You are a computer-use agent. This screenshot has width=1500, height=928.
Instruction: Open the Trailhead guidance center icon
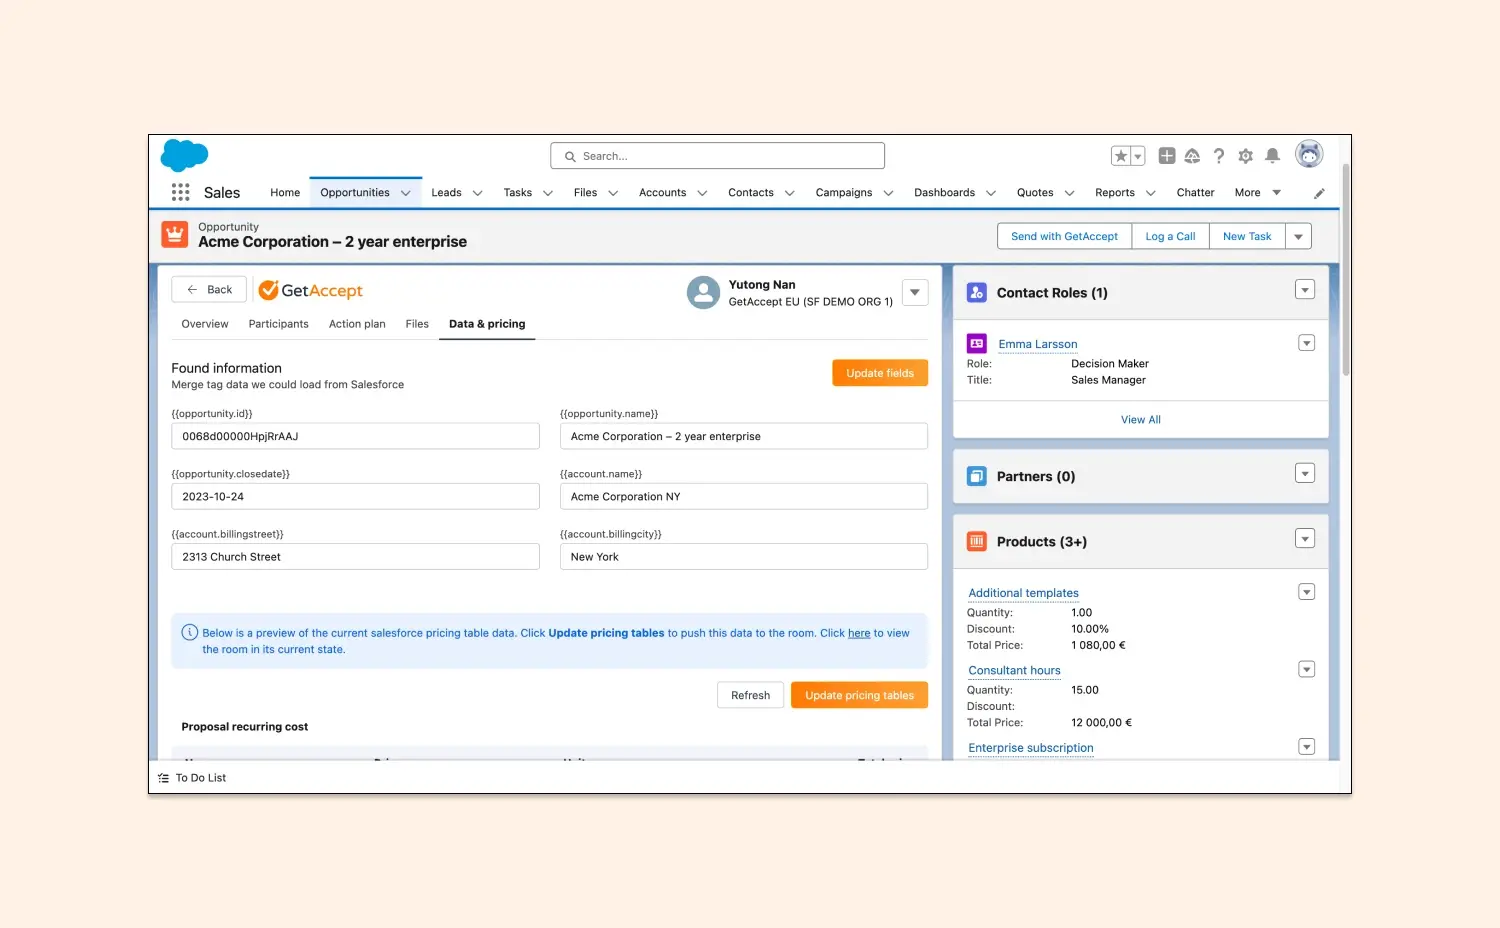(1192, 155)
